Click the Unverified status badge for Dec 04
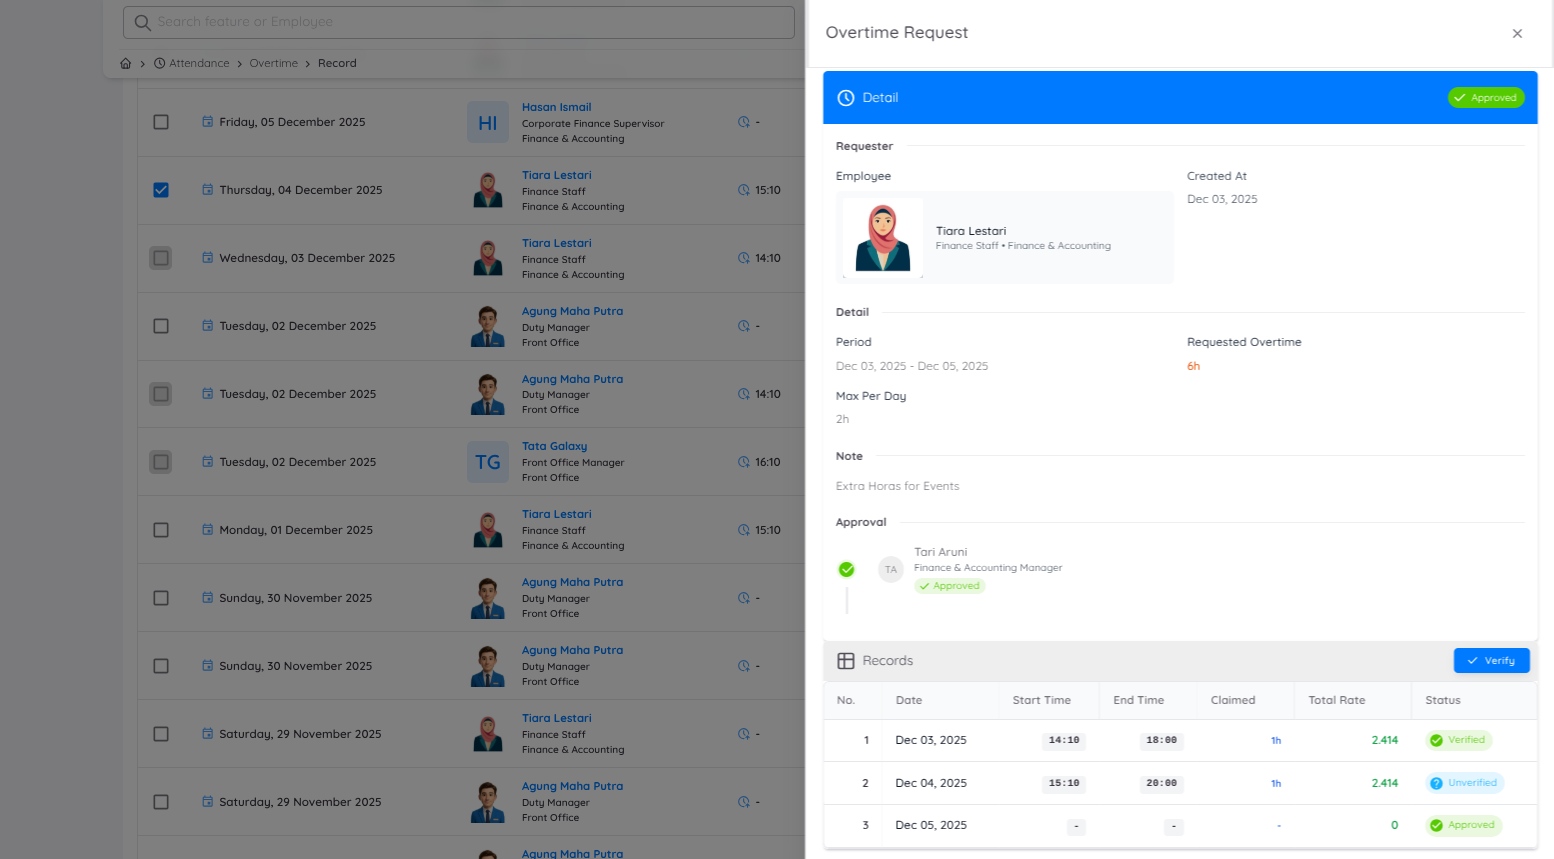 pyautogui.click(x=1464, y=783)
